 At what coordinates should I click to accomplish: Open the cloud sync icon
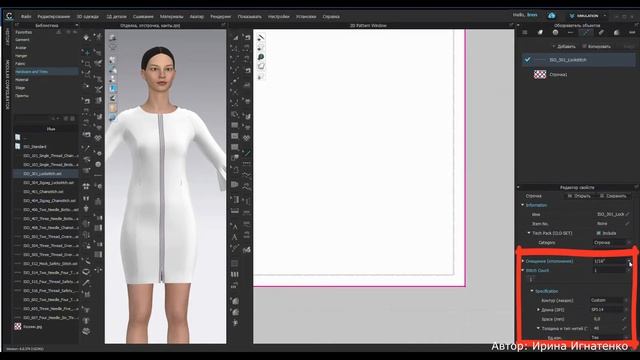551,16
